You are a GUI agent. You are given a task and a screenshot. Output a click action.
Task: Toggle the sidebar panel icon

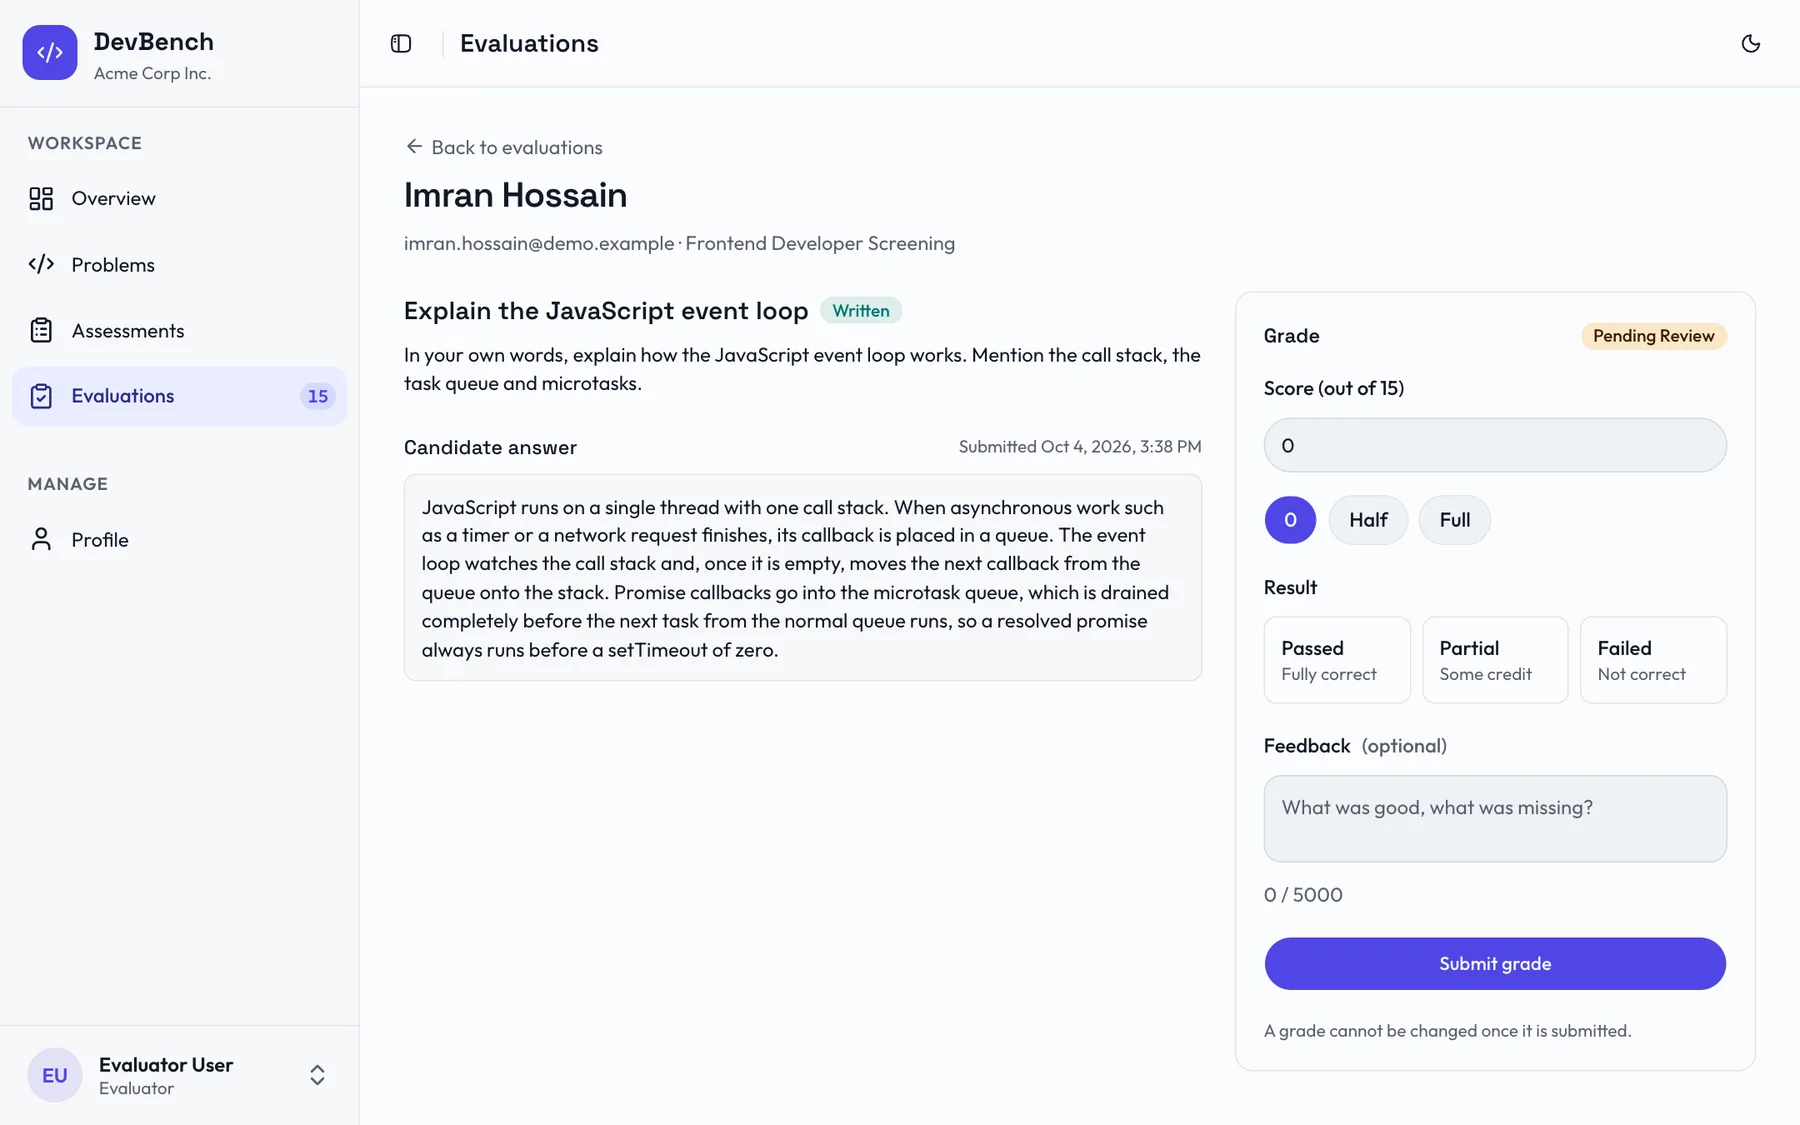point(401,43)
